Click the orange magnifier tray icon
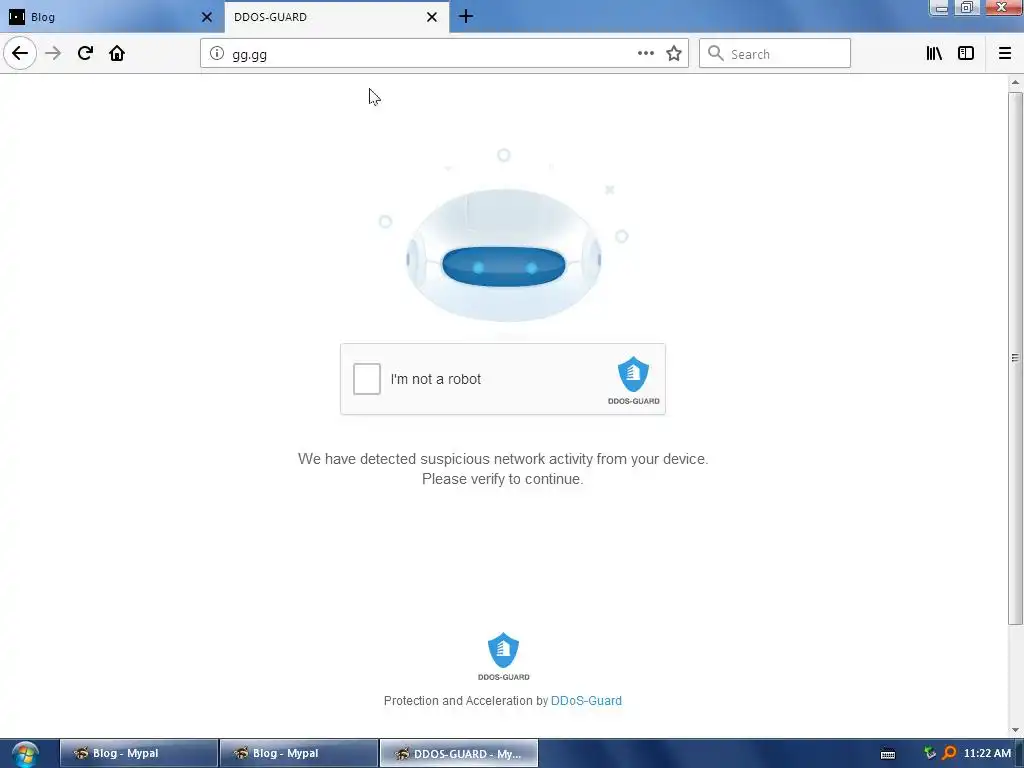 [949, 753]
